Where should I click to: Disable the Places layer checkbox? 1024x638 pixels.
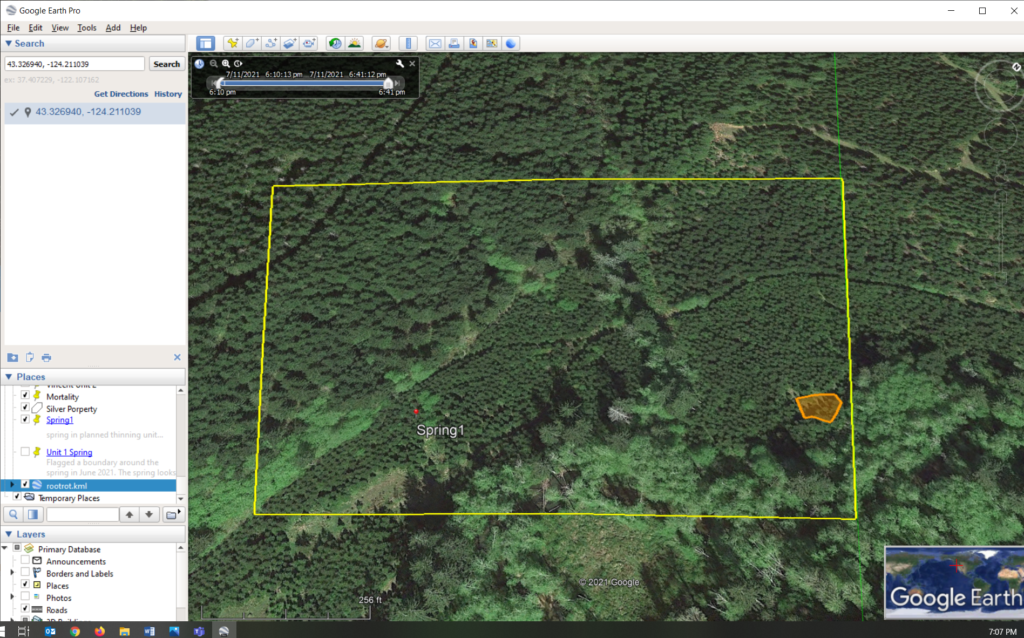[25, 584]
